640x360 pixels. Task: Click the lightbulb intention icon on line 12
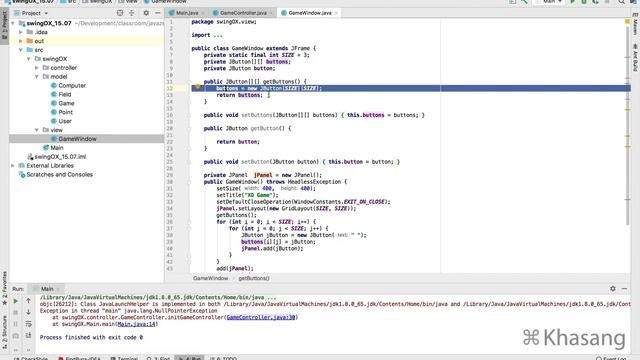(198, 87)
